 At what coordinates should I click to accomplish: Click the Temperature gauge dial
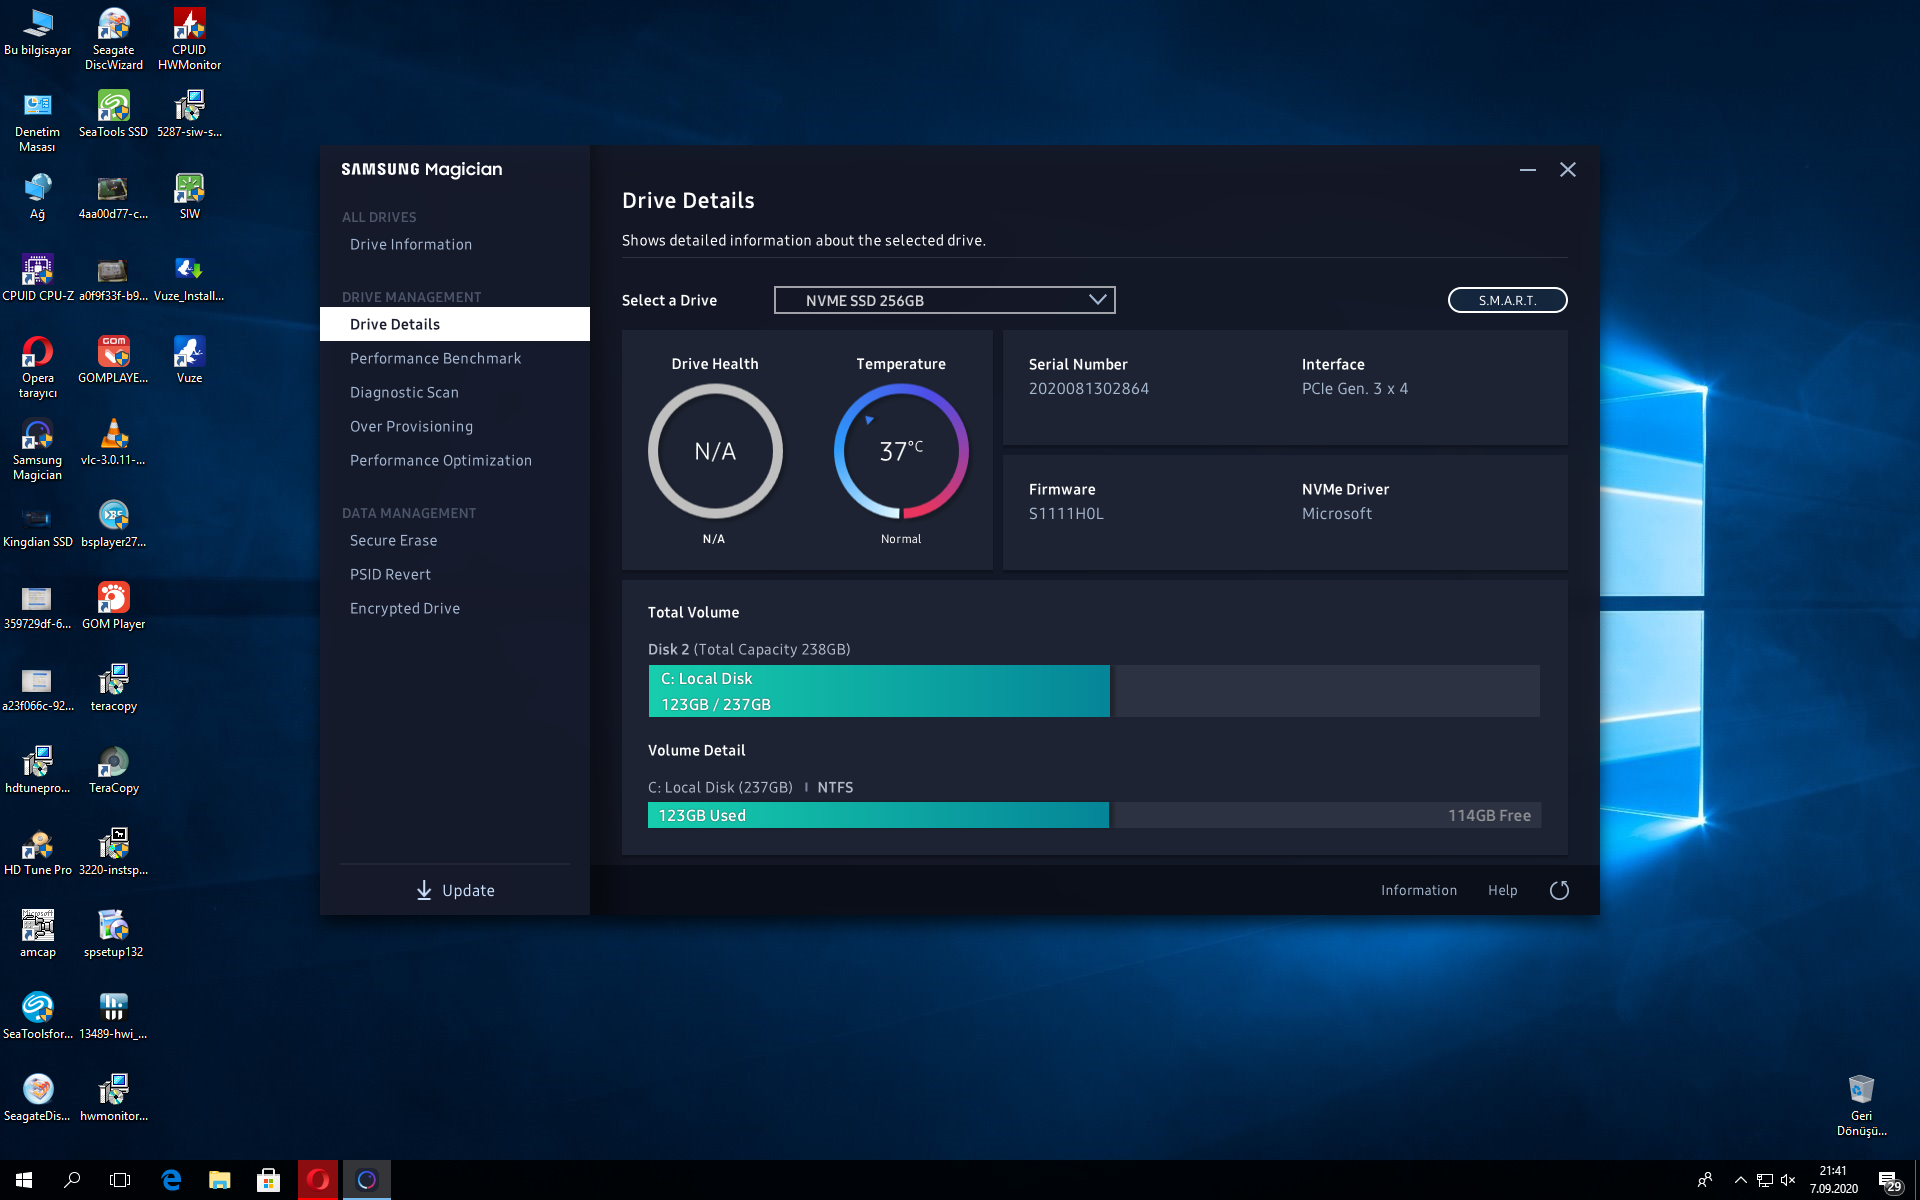(901, 451)
